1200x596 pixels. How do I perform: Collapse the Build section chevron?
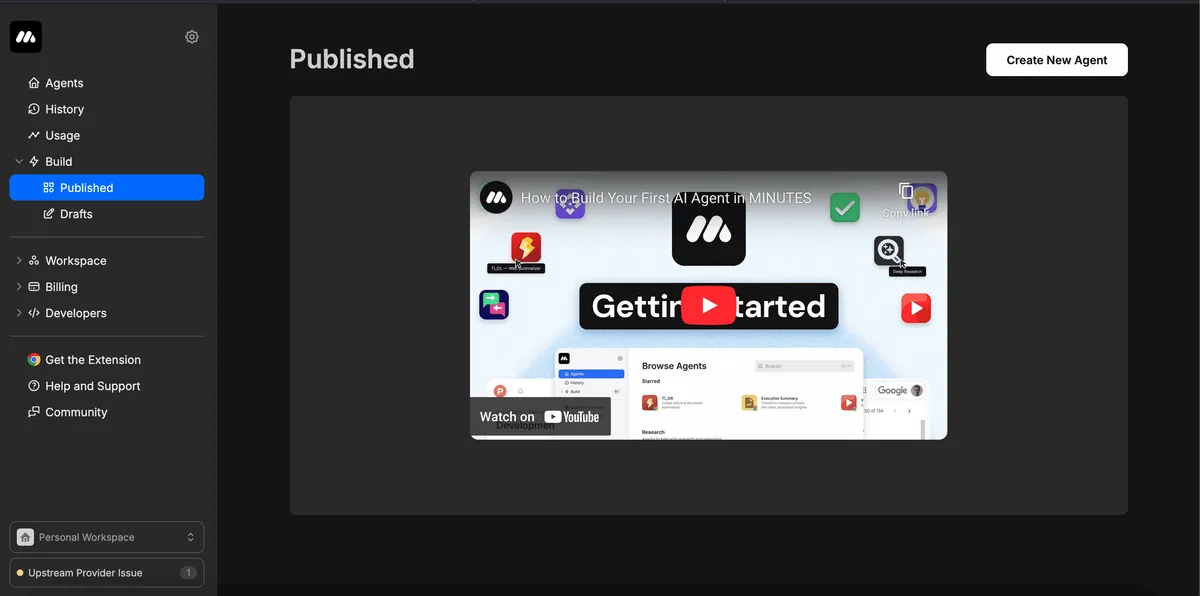(x=19, y=161)
